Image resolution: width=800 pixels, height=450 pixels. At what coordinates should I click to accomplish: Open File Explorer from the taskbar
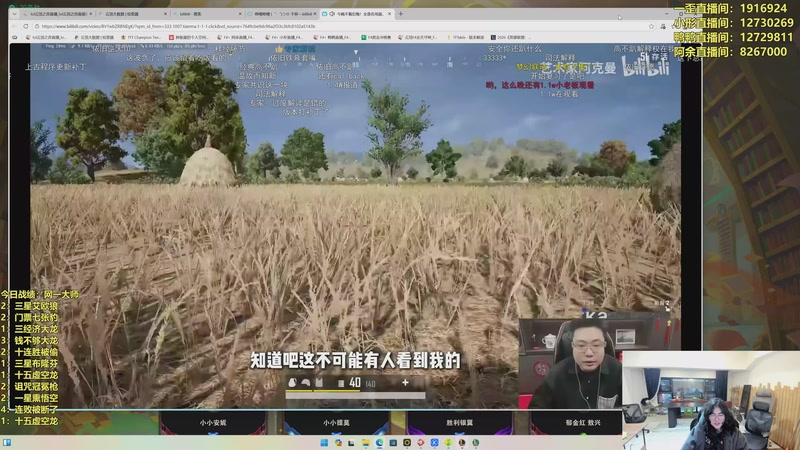pos(366,442)
